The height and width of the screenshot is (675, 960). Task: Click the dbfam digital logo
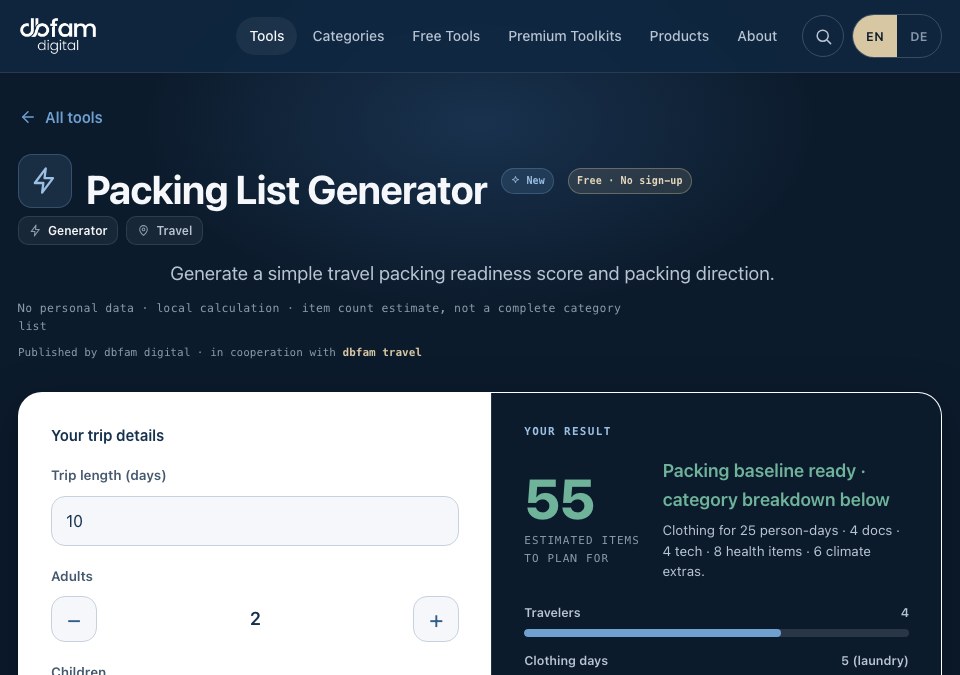click(58, 36)
